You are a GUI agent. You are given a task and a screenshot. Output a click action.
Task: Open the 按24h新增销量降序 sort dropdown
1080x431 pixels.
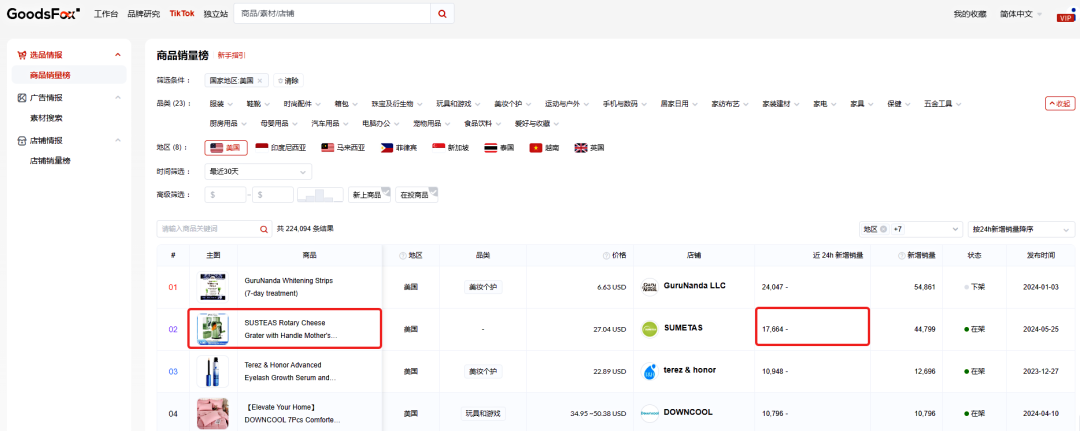1021,229
